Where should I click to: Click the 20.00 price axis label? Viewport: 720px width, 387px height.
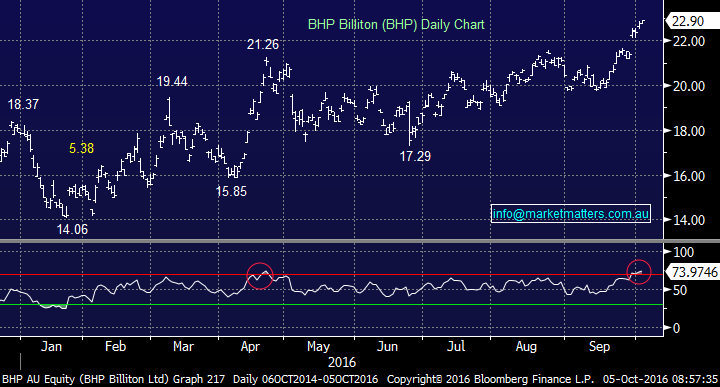pos(689,86)
